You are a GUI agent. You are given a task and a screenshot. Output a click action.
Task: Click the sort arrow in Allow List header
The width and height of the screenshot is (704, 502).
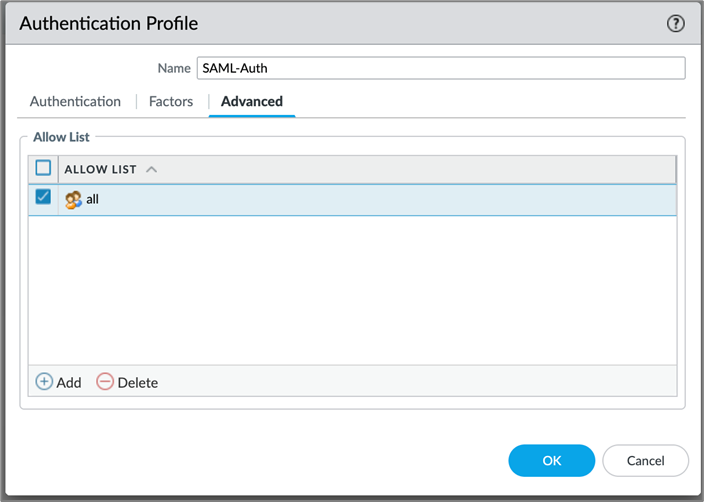[152, 169]
